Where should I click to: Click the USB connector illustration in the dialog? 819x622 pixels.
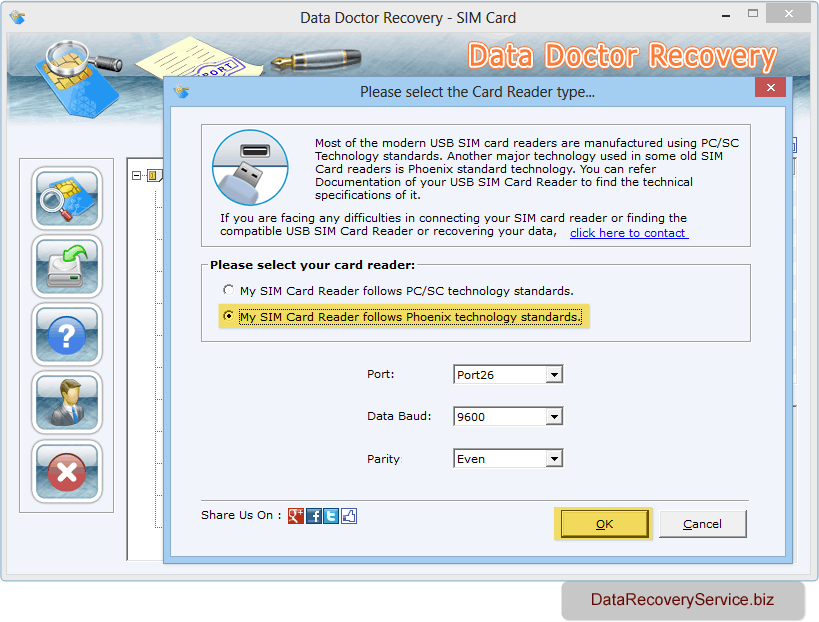click(x=250, y=167)
